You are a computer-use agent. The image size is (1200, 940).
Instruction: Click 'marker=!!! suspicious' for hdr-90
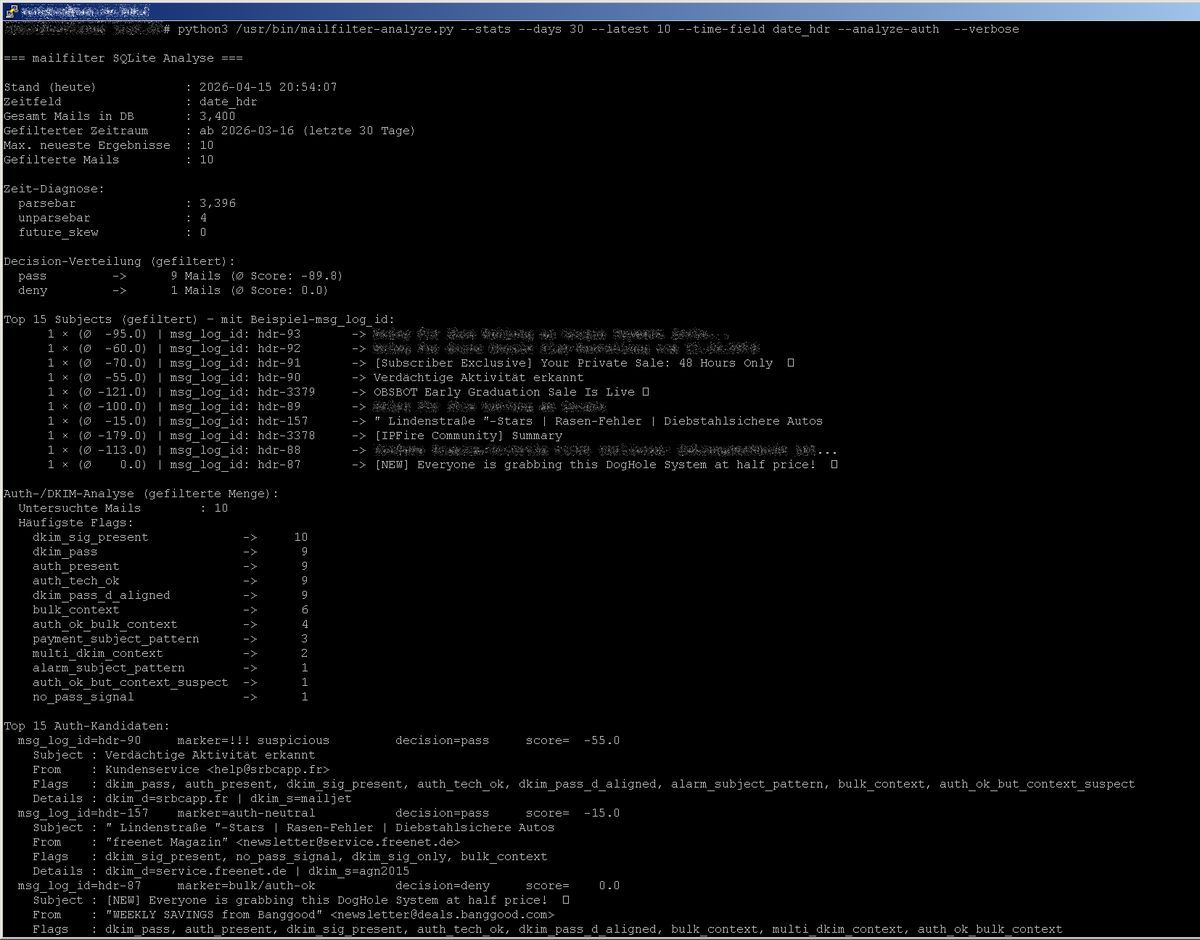(x=253, y=741)
